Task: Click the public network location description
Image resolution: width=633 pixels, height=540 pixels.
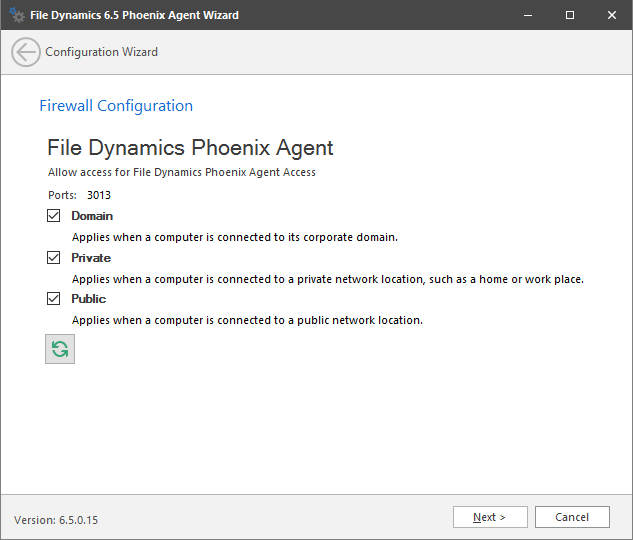Action: point(247,320)
